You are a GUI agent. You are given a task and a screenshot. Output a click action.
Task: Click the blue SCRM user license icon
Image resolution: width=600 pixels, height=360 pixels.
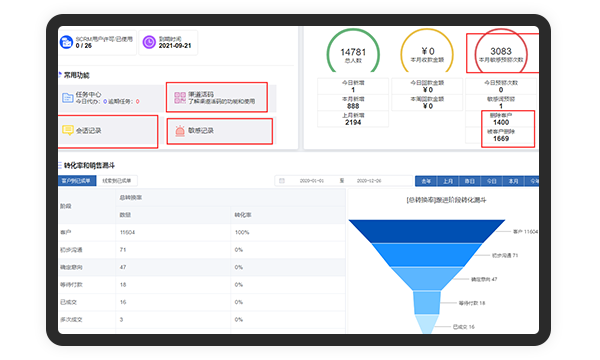pyautogui.click(x=66, y=42)
